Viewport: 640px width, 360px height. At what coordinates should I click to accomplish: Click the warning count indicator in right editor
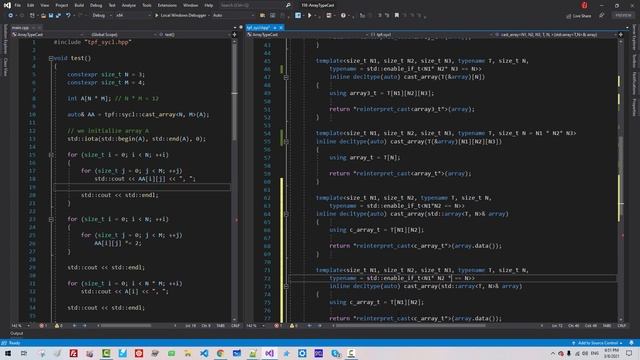[x=293, y=326]
